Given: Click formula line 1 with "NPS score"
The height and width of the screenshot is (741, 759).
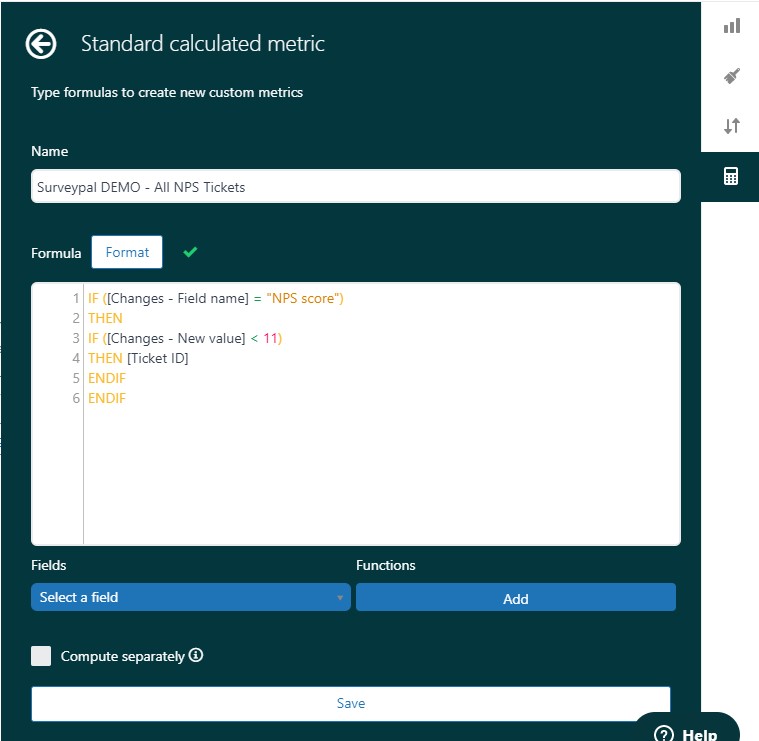Looking at the screenshot, I should pos(215,298).
